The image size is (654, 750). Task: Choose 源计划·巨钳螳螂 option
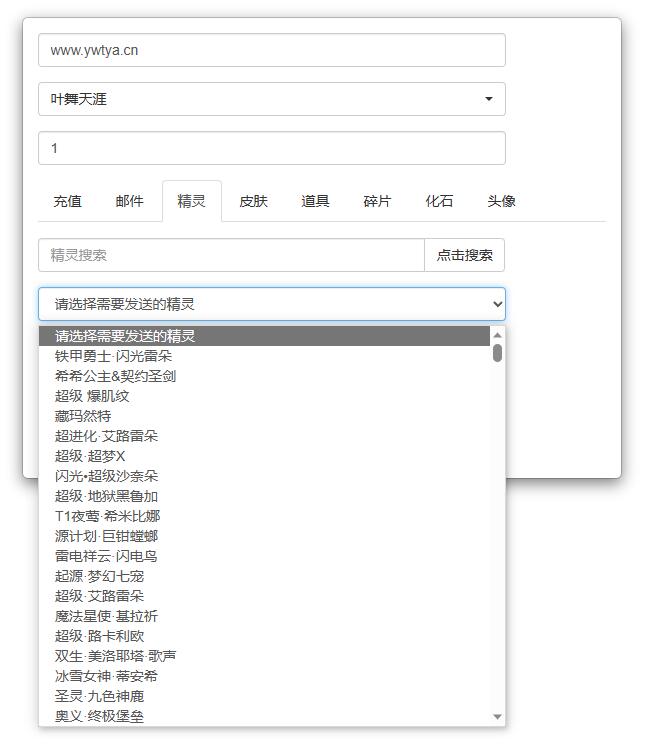(264, 537)
